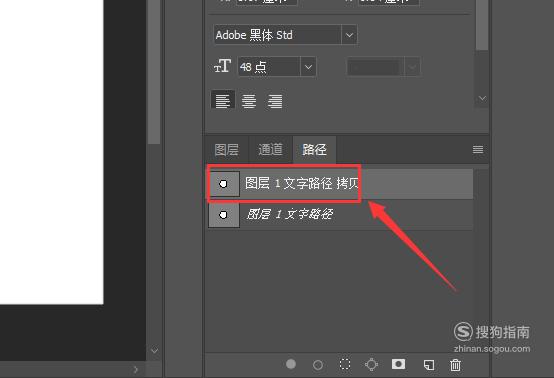Click thumbnail of 图层 1 文字路径 拷贝
Image resolution: width=554 pixels, height=378 pixels.
pos(224,184)
